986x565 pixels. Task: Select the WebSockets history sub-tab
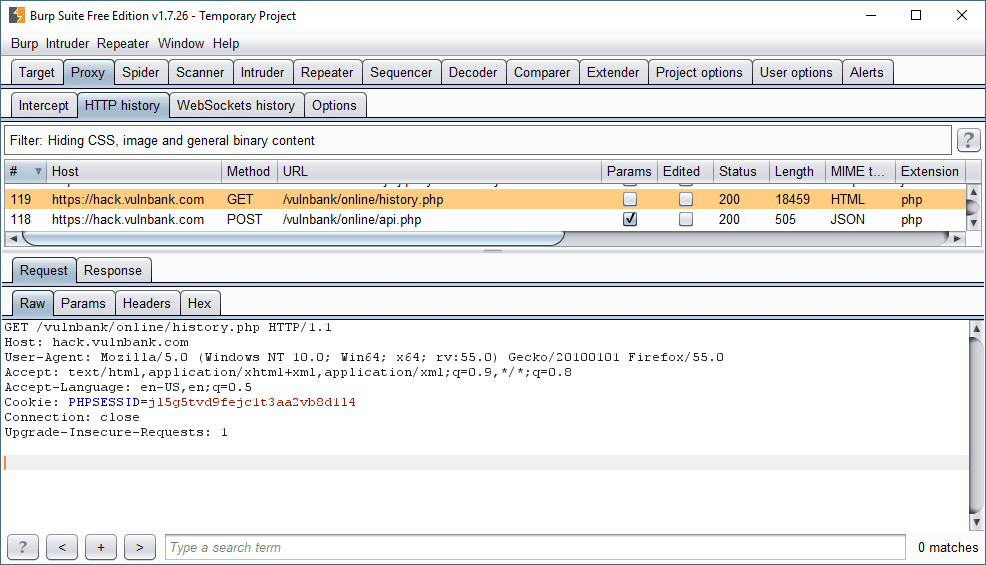coord(236,105)
